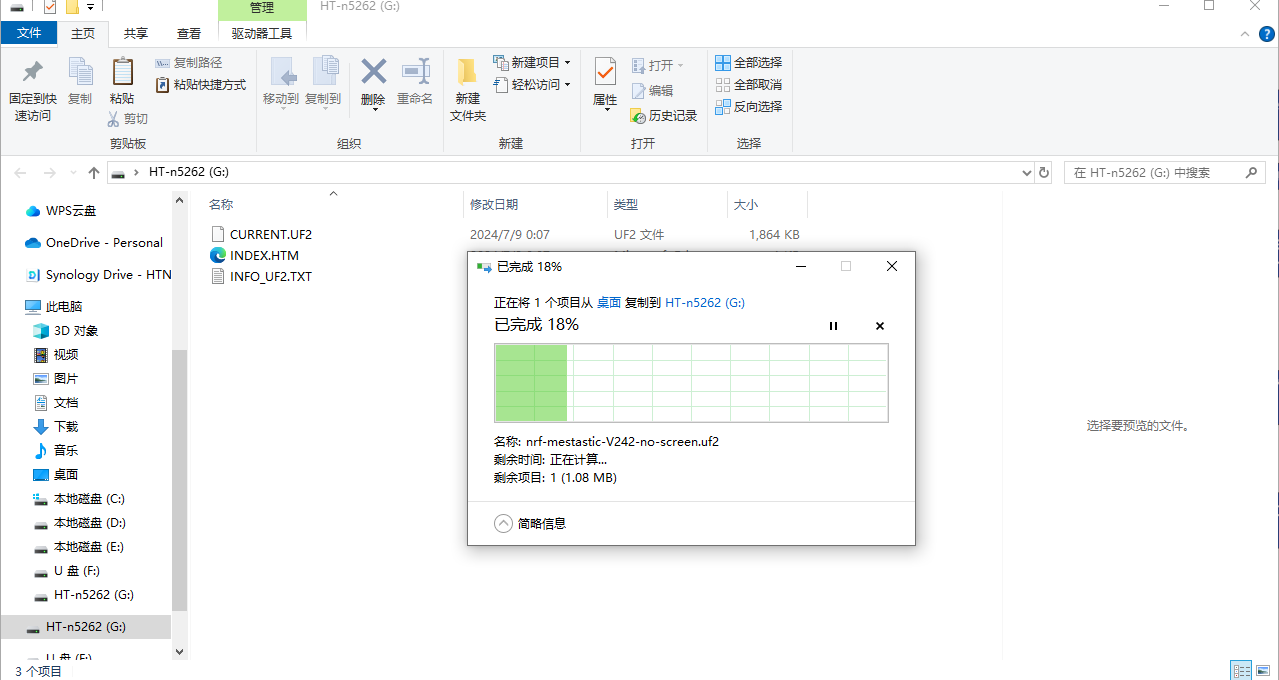Collapse details using 简略信息 chevron
This screenshot has width=1279, height=680.
[x=504, y=523]
